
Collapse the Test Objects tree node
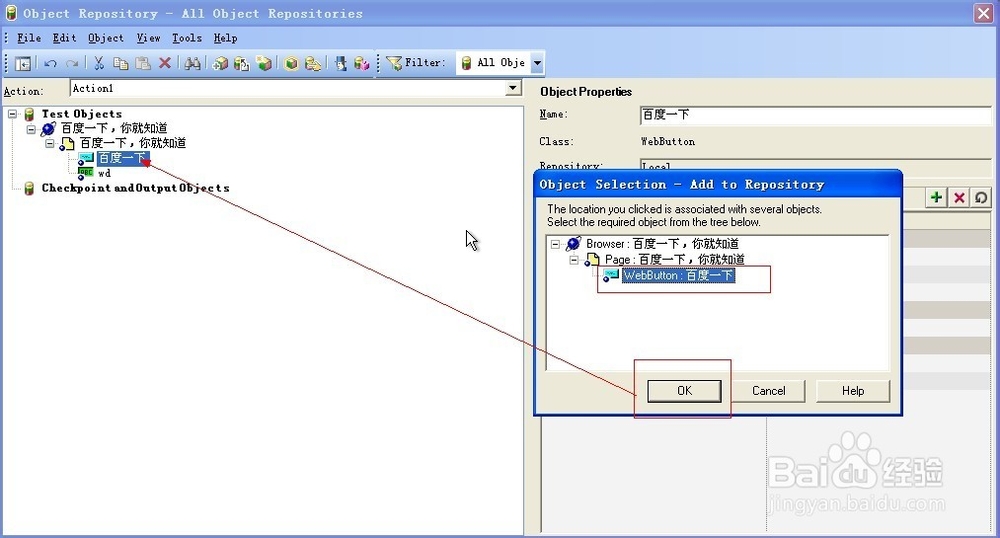click(12, 114)
